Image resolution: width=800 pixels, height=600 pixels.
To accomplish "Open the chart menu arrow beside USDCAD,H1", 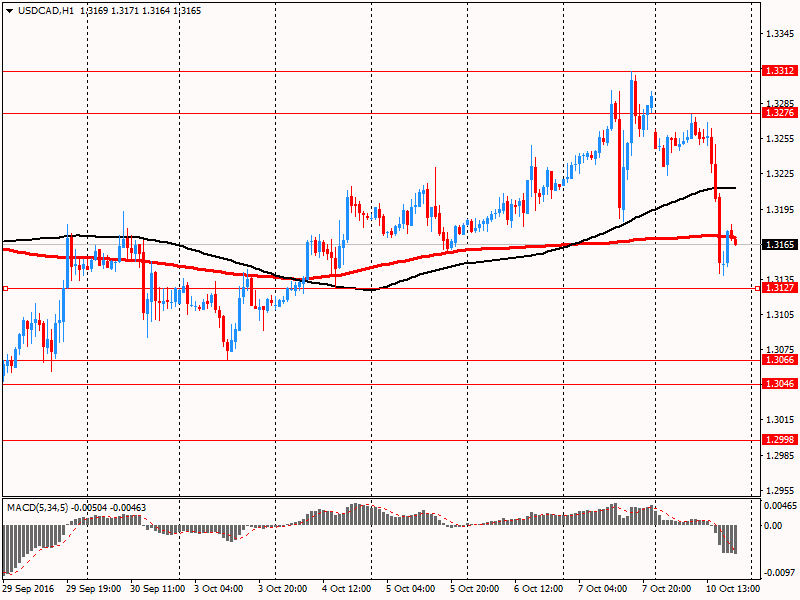I will pos(8,10).
